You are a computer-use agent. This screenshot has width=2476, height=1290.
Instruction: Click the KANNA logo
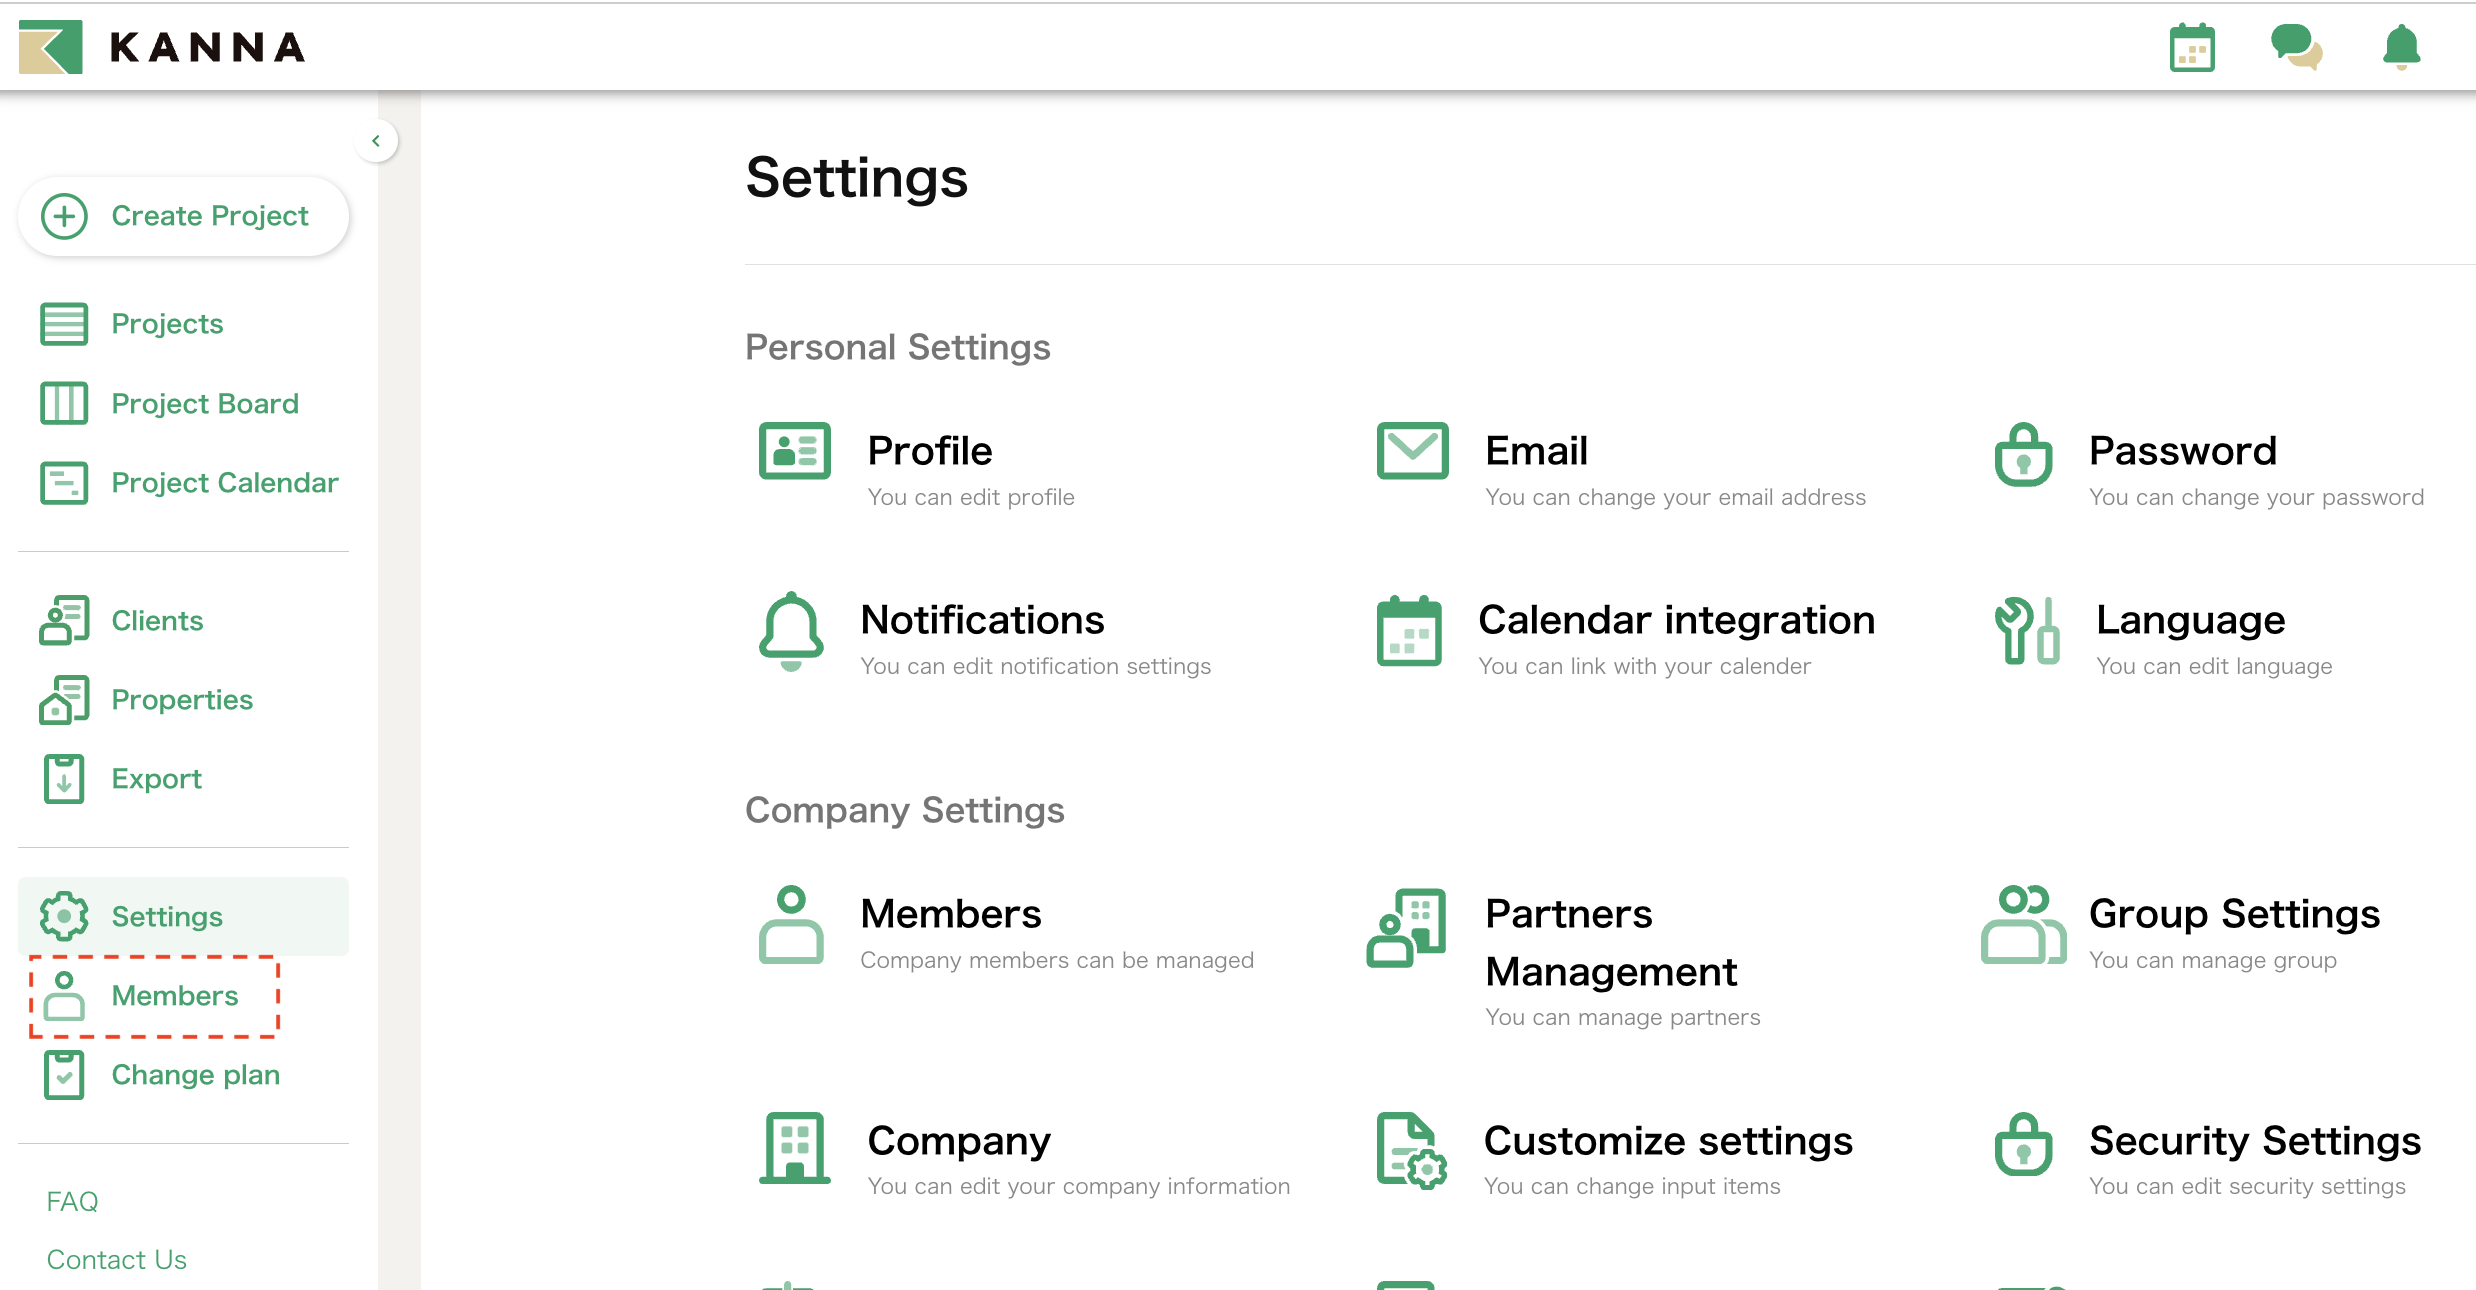tap(162, 47)
